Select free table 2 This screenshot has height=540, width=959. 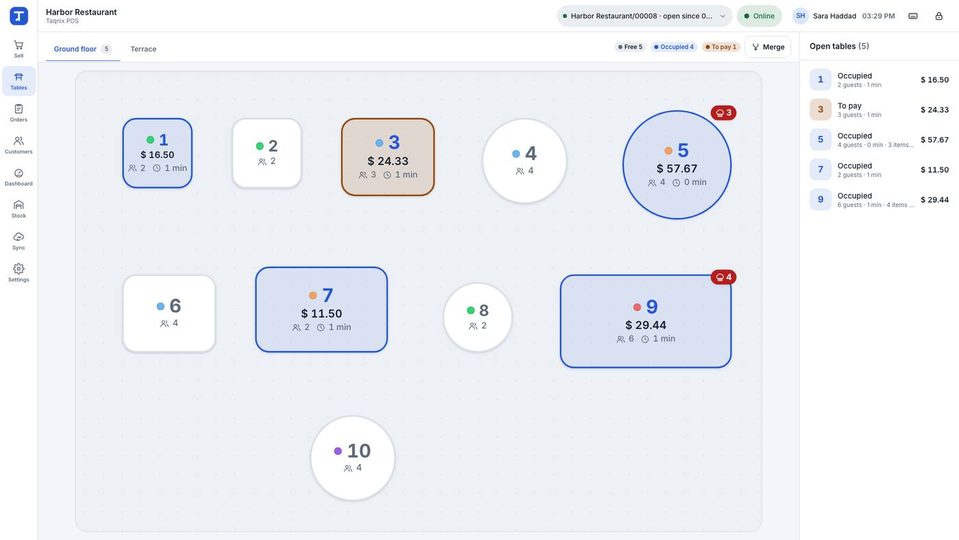(267, 153)
